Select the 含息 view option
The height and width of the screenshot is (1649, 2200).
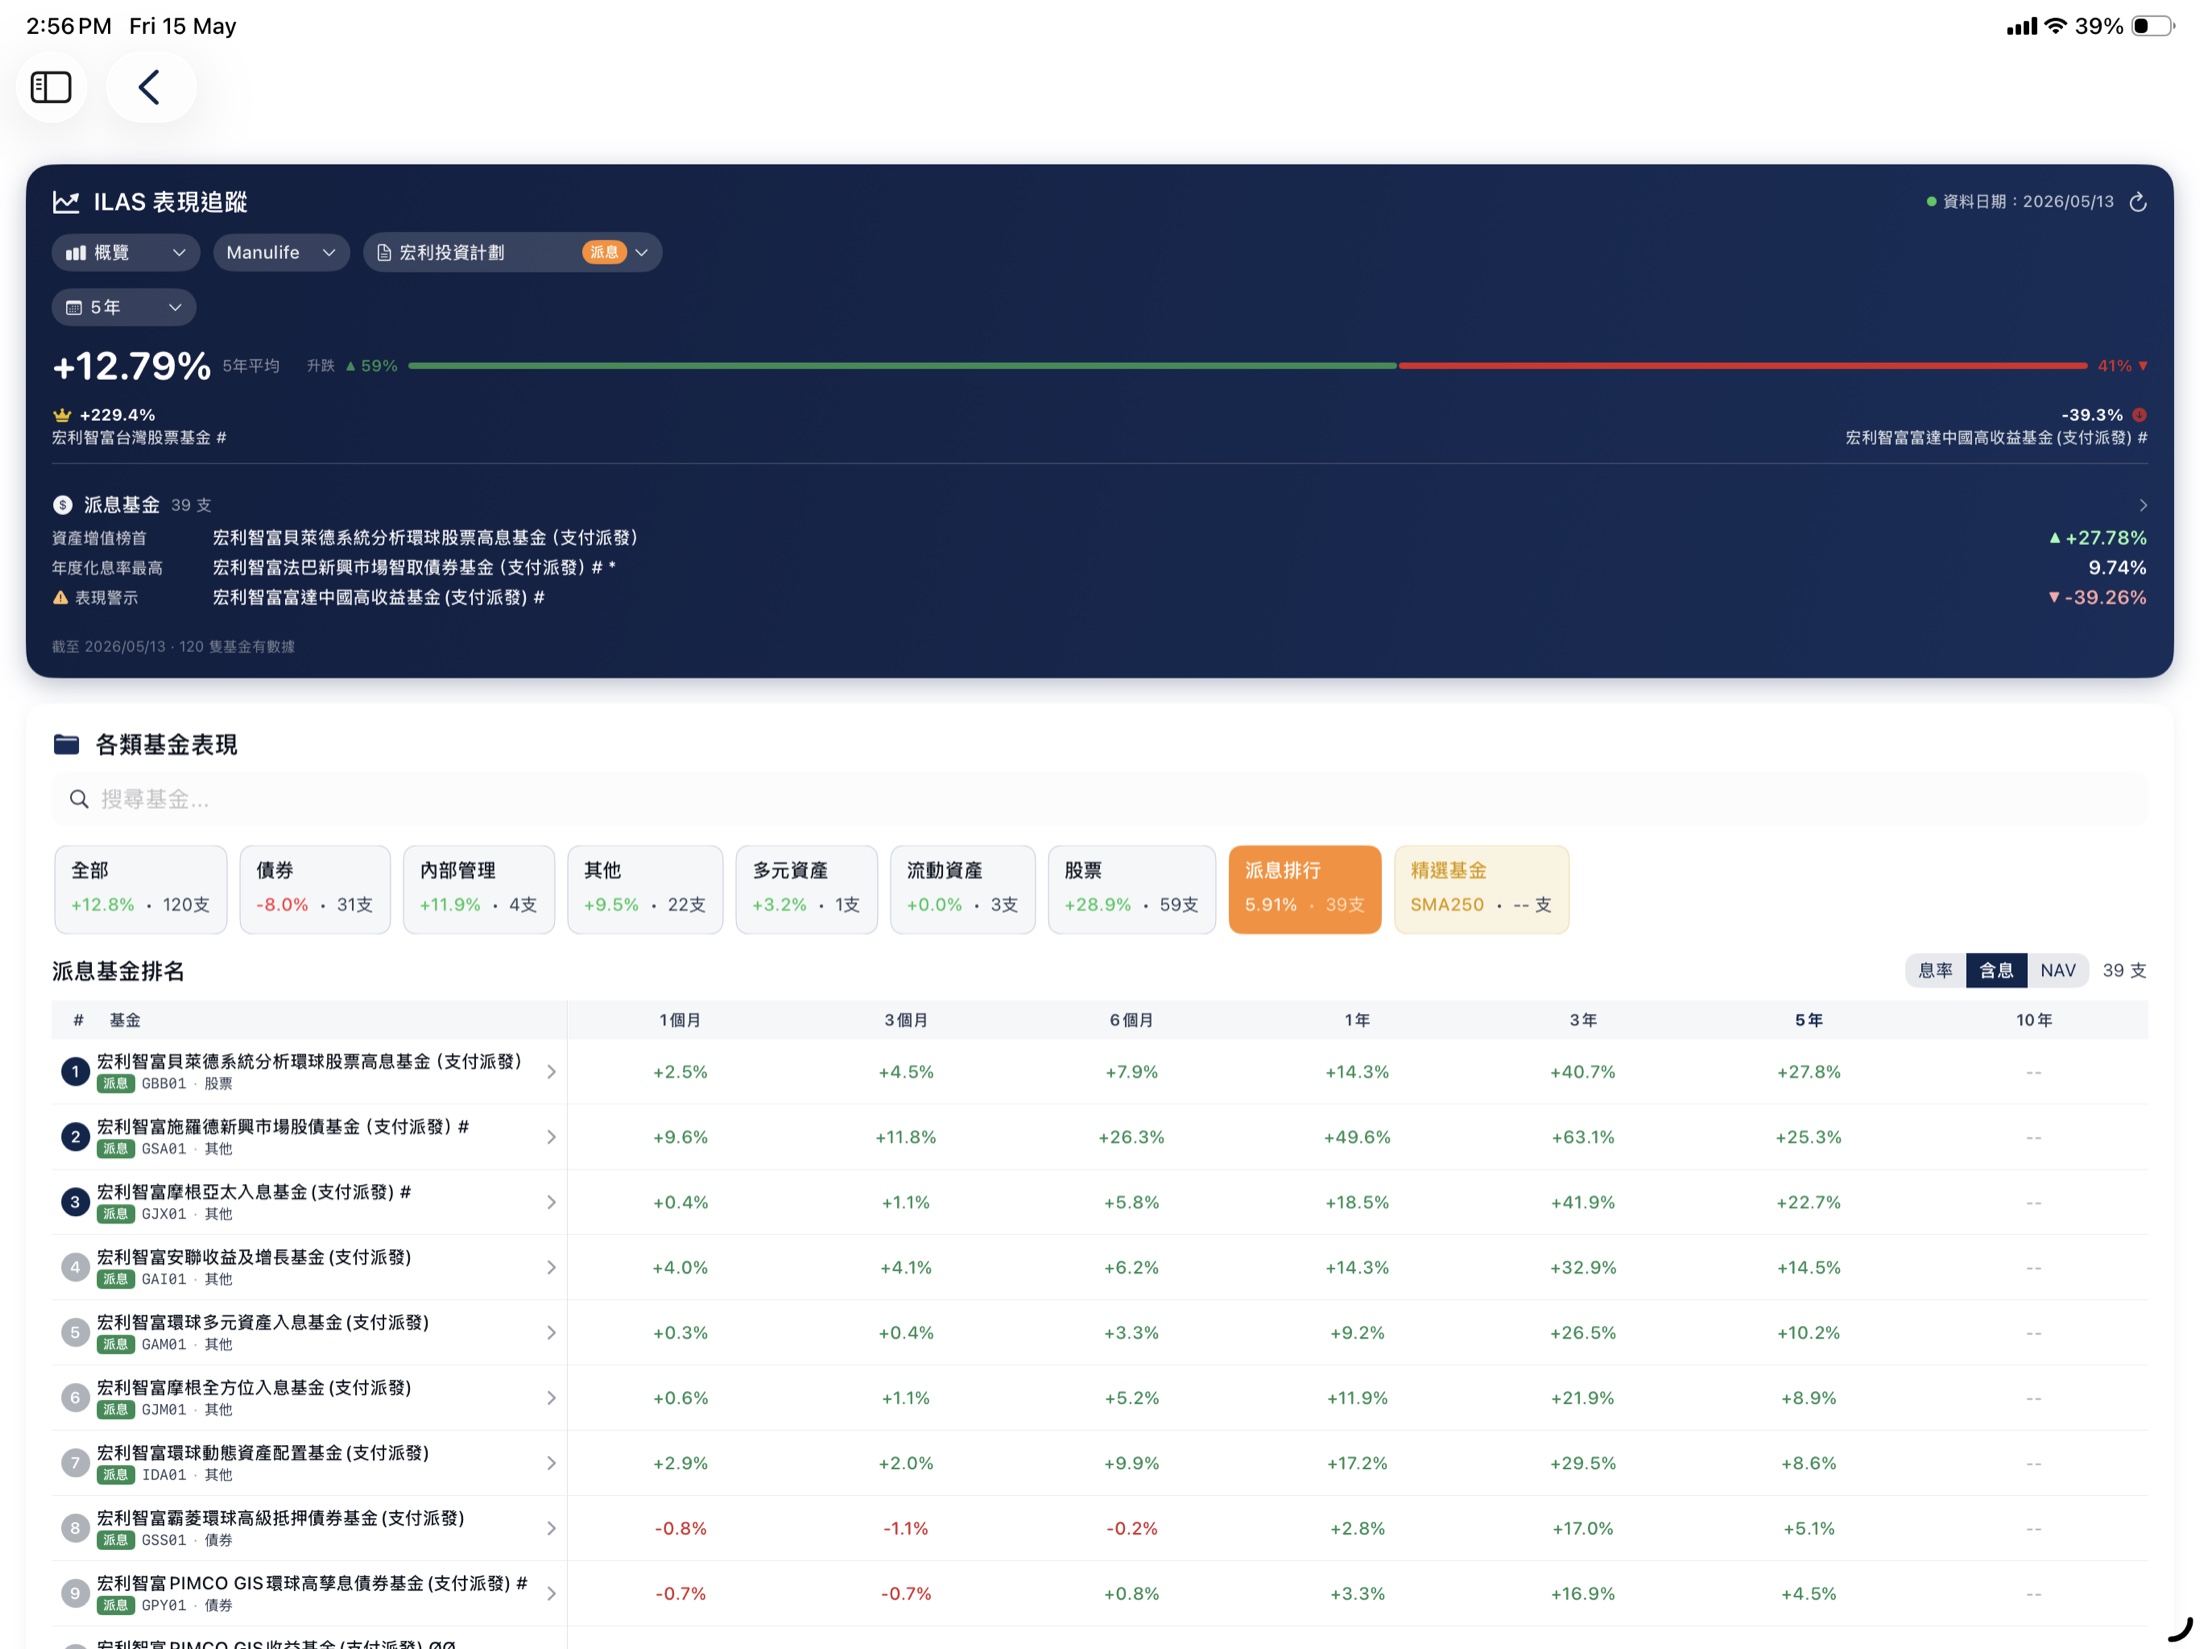click(x=1996, y=970)
